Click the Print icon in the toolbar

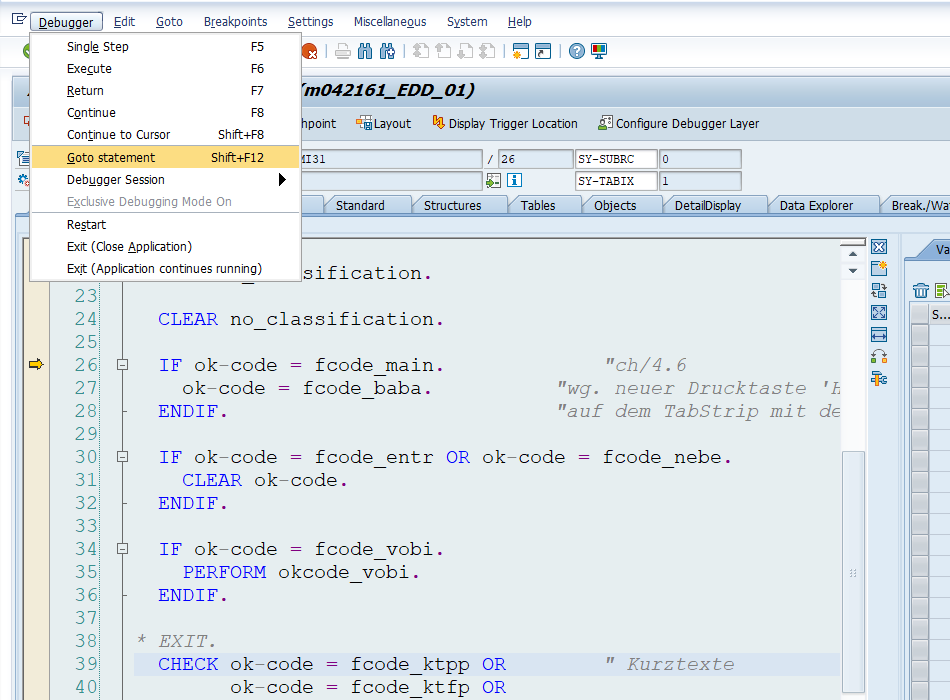click(x=341, y=53)
